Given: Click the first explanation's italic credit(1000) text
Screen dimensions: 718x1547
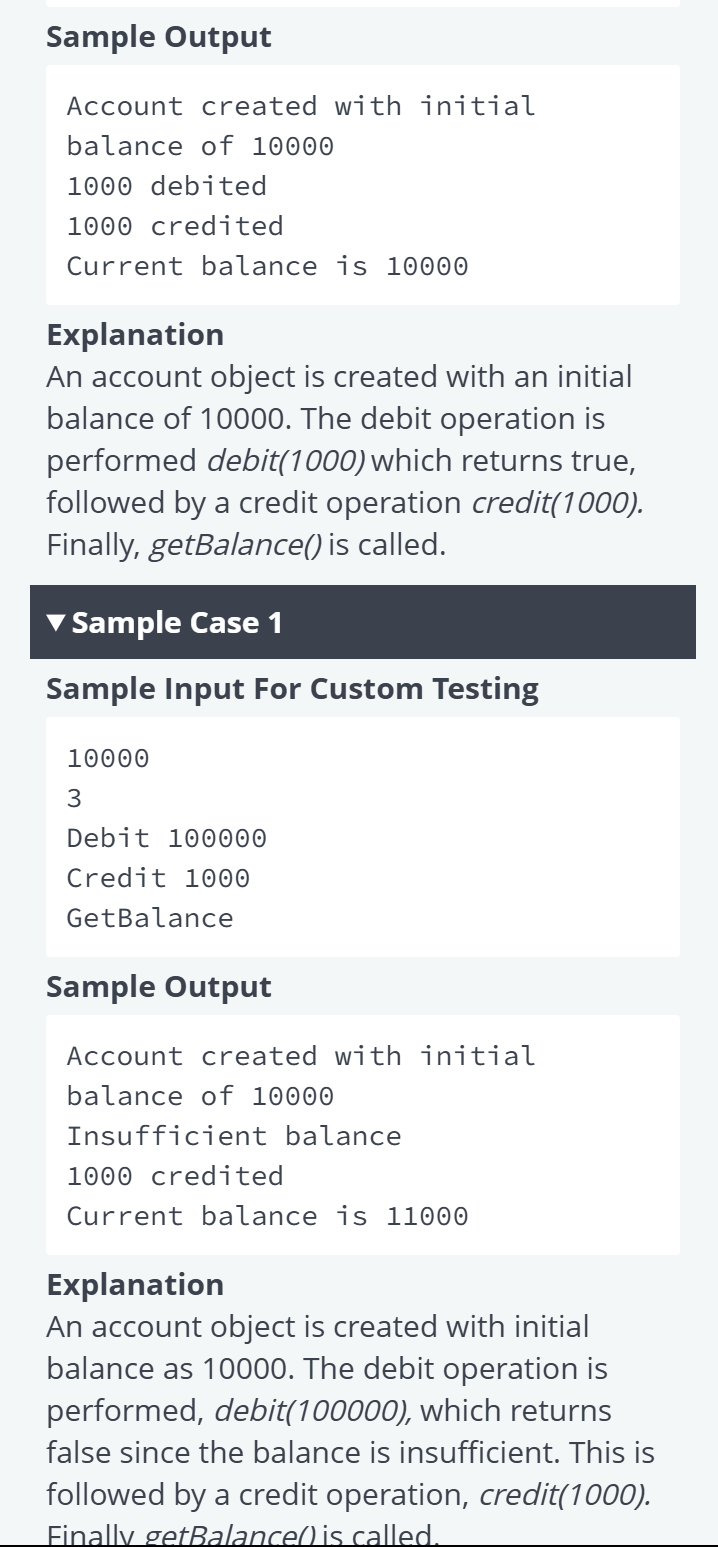Looking at the screenshot, I should pyautogui.click(x=557, y=503).
